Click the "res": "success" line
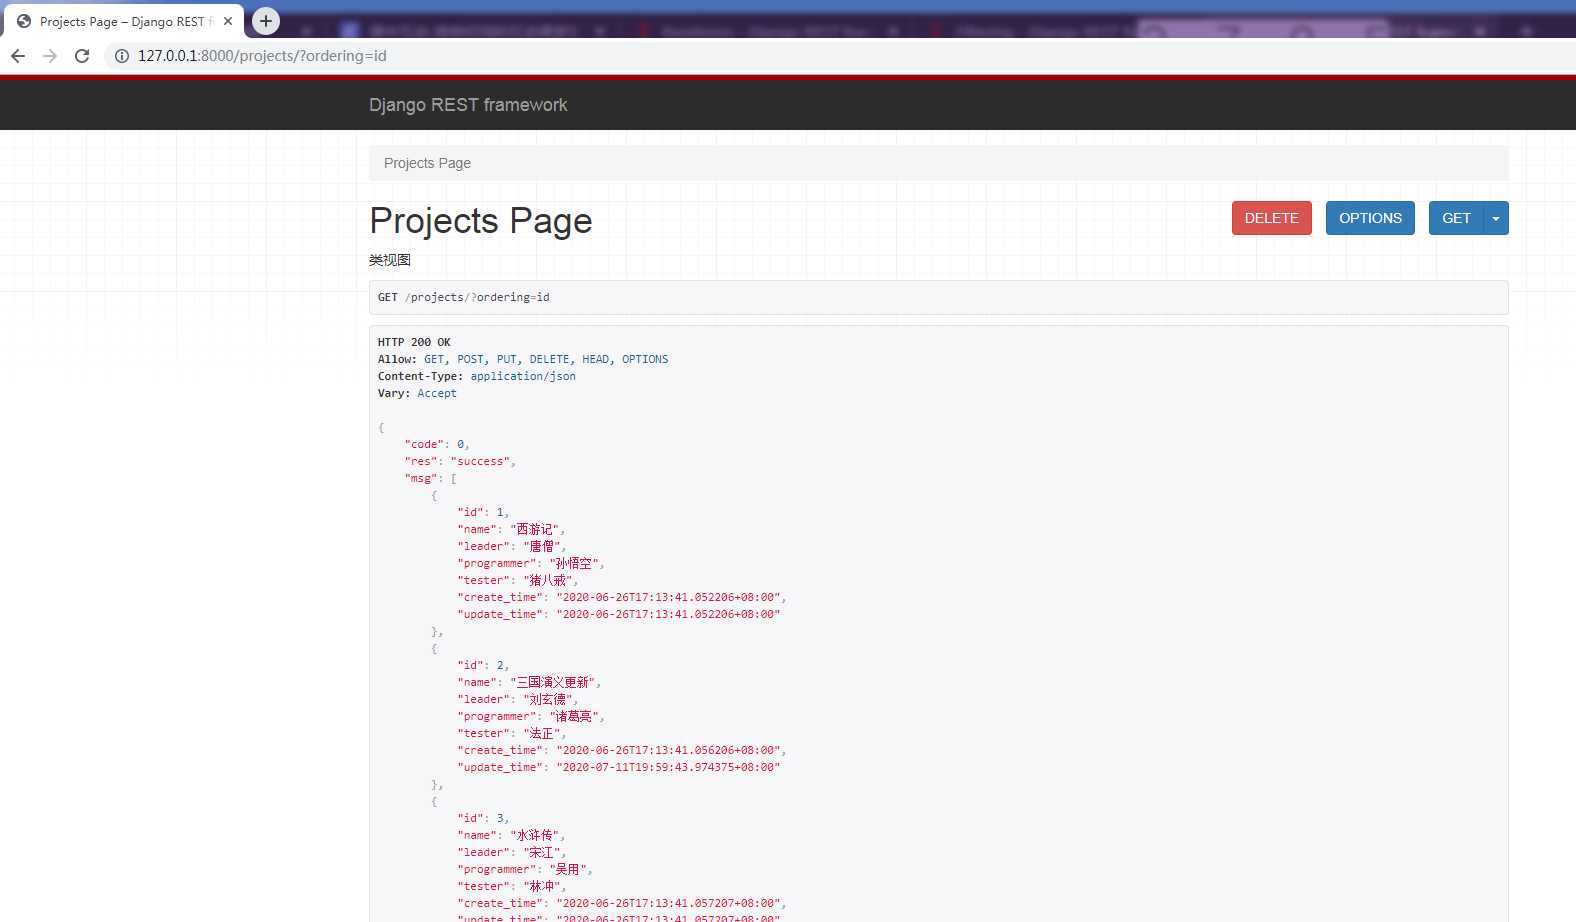1576x922 pixels. (460, 461)
